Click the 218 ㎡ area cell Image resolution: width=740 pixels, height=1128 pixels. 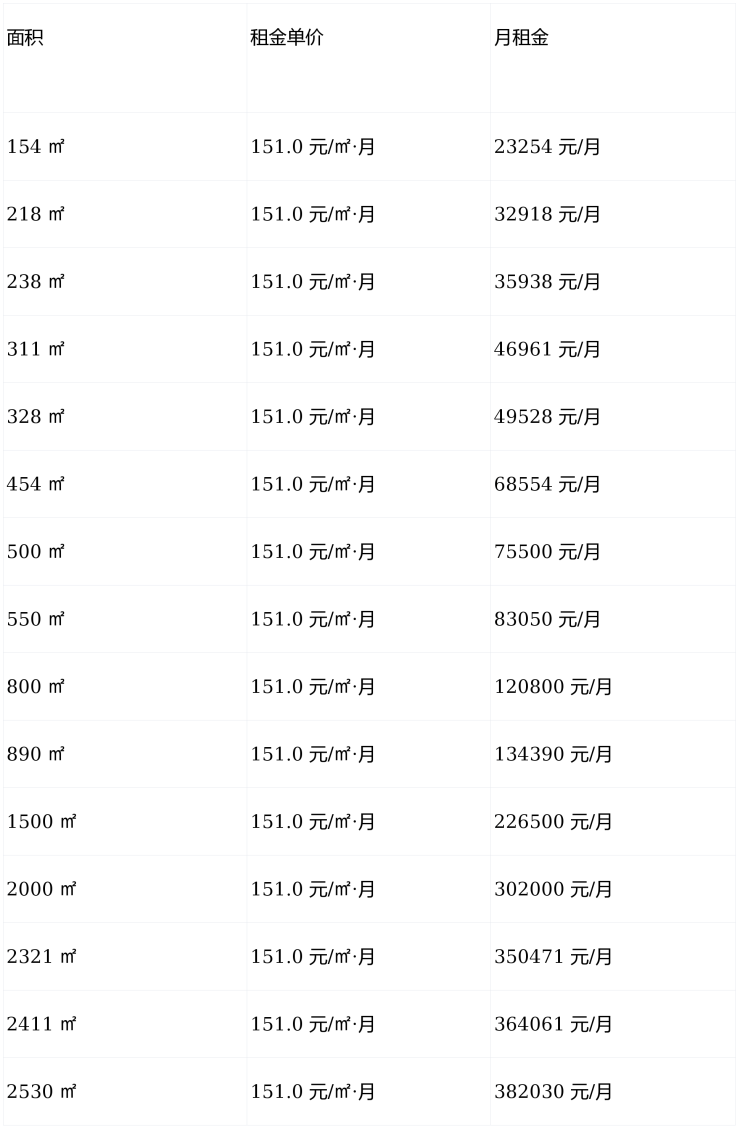click(36, 214)
